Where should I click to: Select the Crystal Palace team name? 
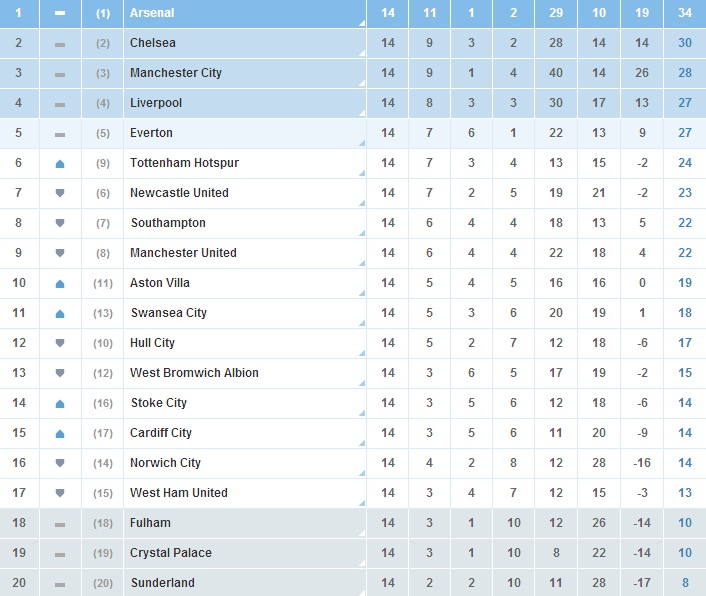click(x=171, y=553)
